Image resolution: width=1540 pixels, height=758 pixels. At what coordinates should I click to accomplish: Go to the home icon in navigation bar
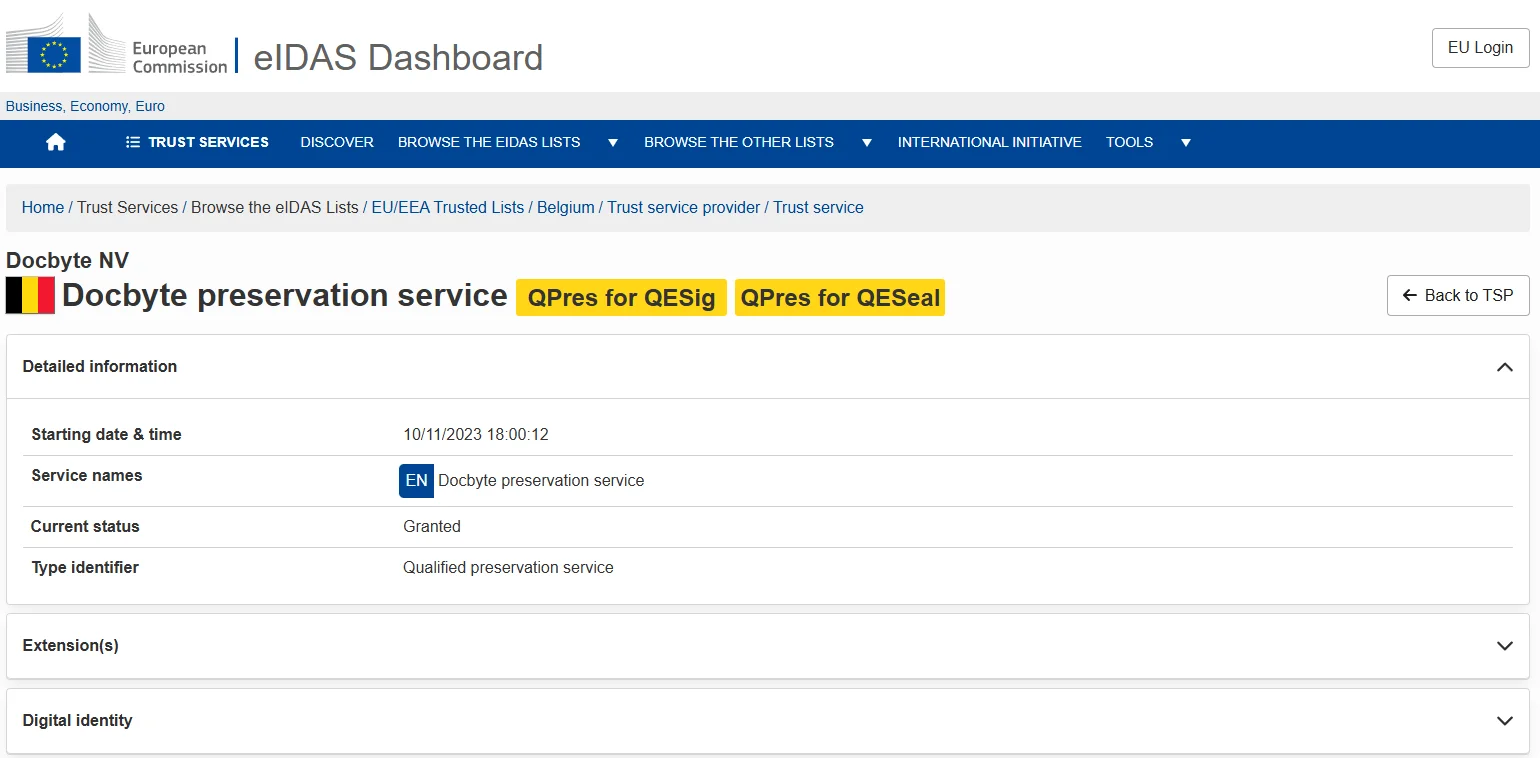tap(56, 142)
